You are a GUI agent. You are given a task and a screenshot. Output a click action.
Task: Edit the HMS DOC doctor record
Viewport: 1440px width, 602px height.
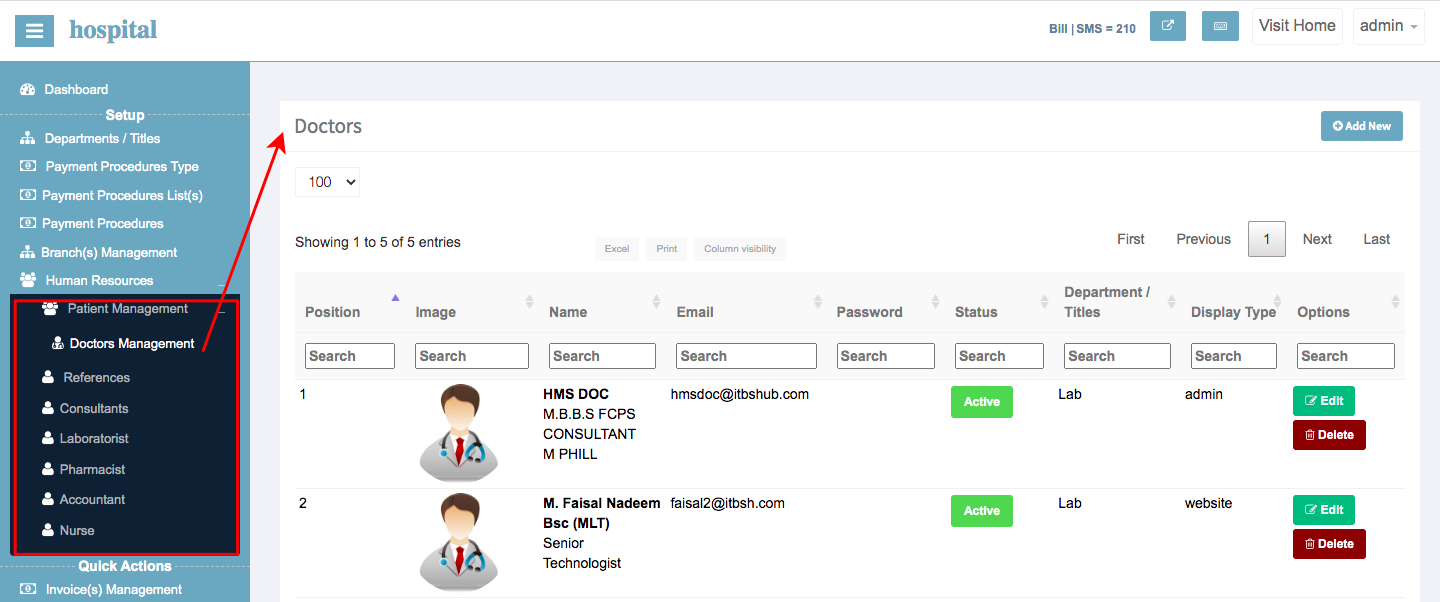point(1324,400)
